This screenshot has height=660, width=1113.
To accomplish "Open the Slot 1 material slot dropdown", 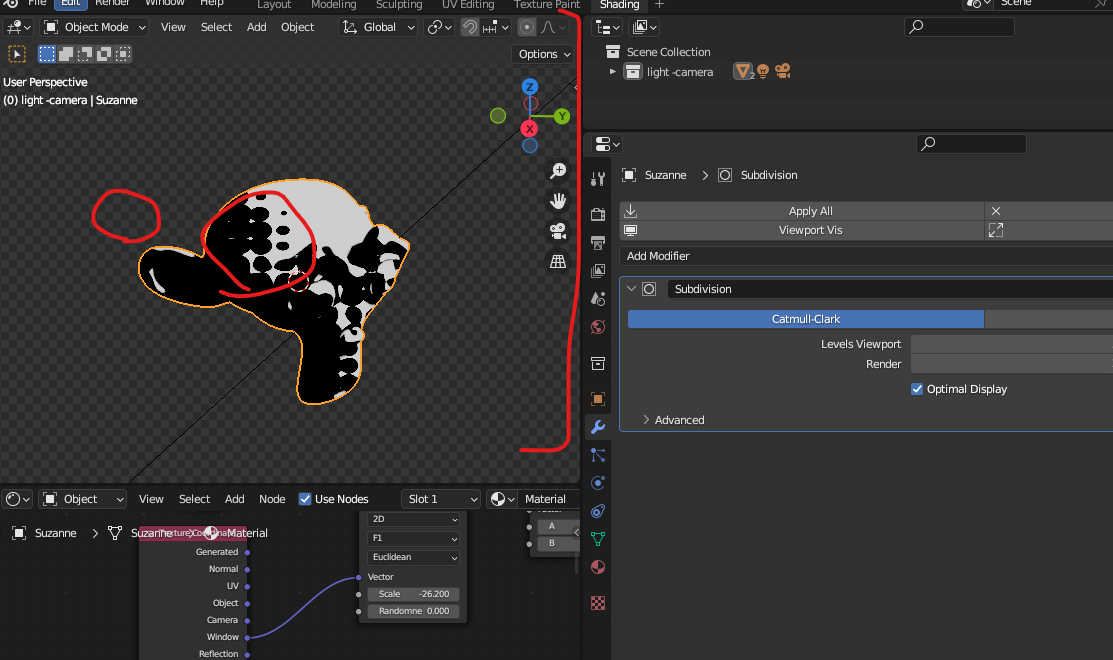I will (x=440, y=499).
